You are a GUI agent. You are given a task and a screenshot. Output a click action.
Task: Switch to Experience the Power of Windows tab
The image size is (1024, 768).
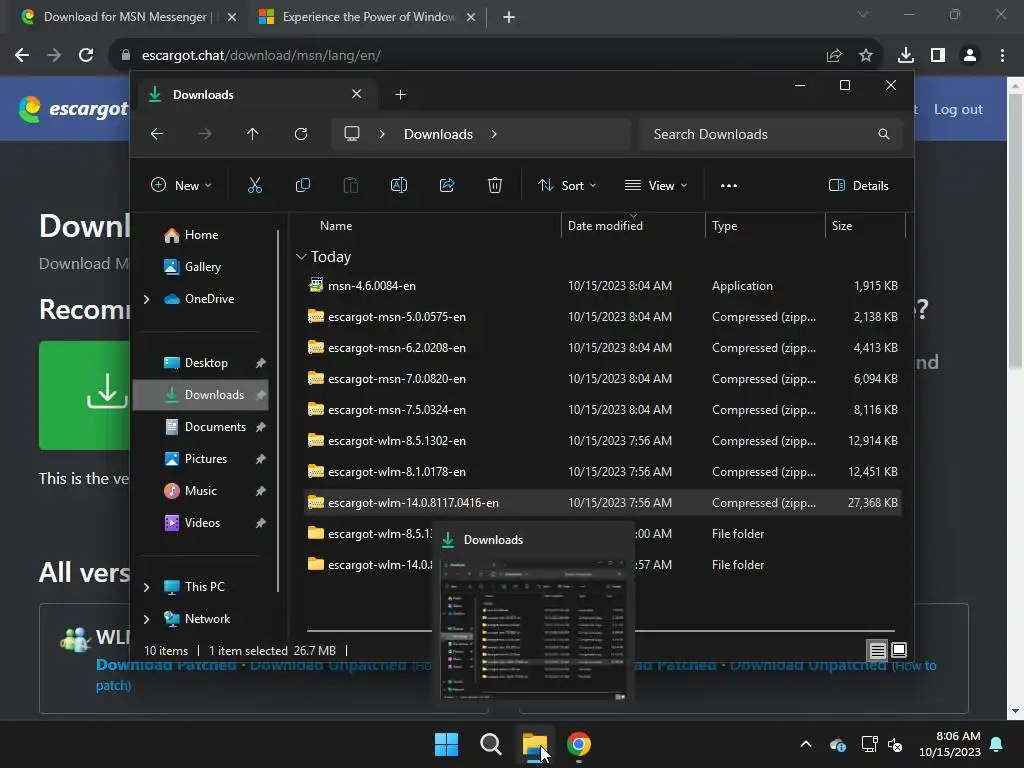pos(368,17)
